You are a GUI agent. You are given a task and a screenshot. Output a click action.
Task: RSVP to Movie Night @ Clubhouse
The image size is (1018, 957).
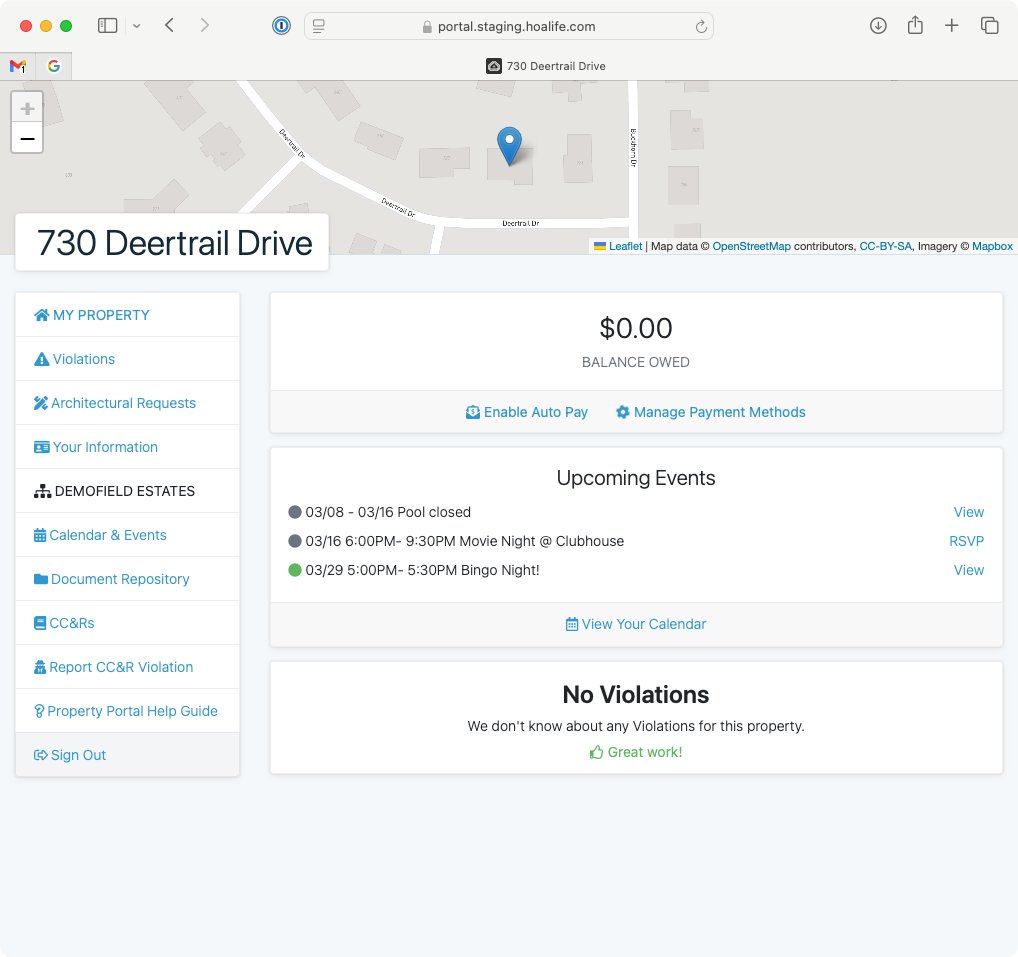click(x=966, y=541)
